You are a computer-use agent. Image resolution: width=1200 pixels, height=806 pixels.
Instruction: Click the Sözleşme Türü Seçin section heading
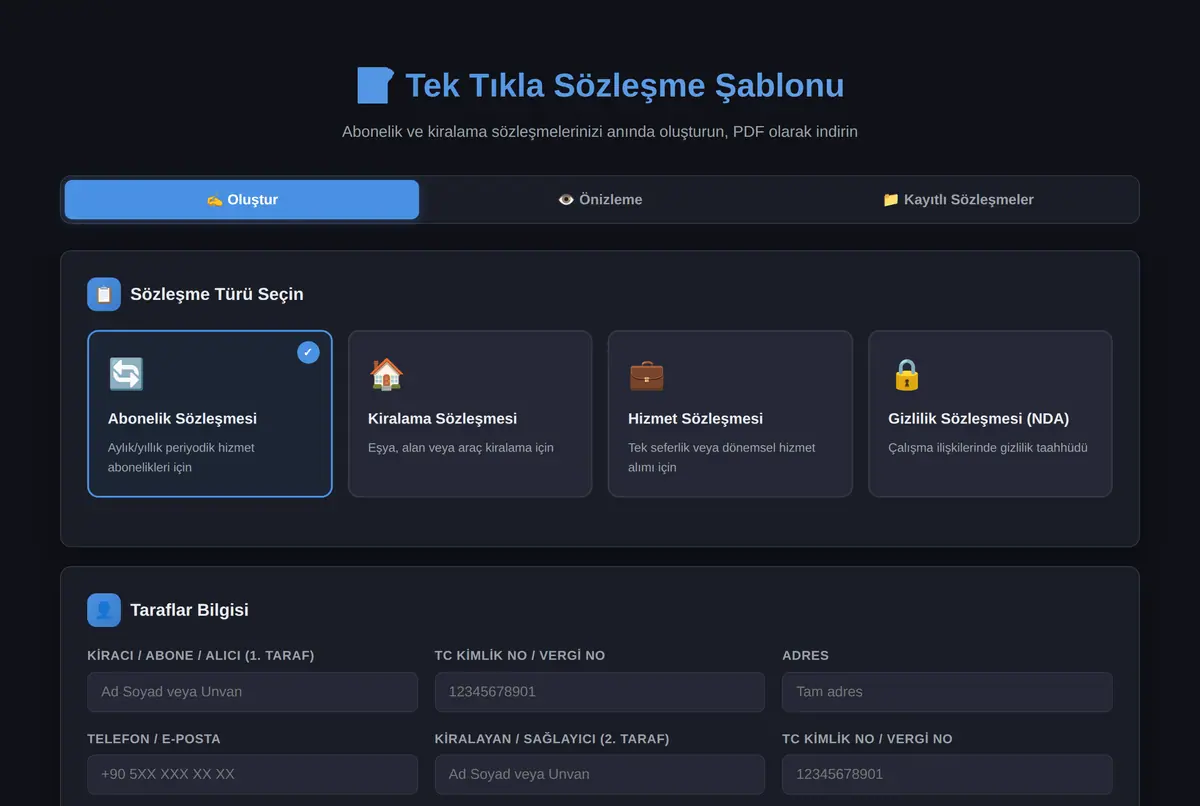tap(217, 294)
